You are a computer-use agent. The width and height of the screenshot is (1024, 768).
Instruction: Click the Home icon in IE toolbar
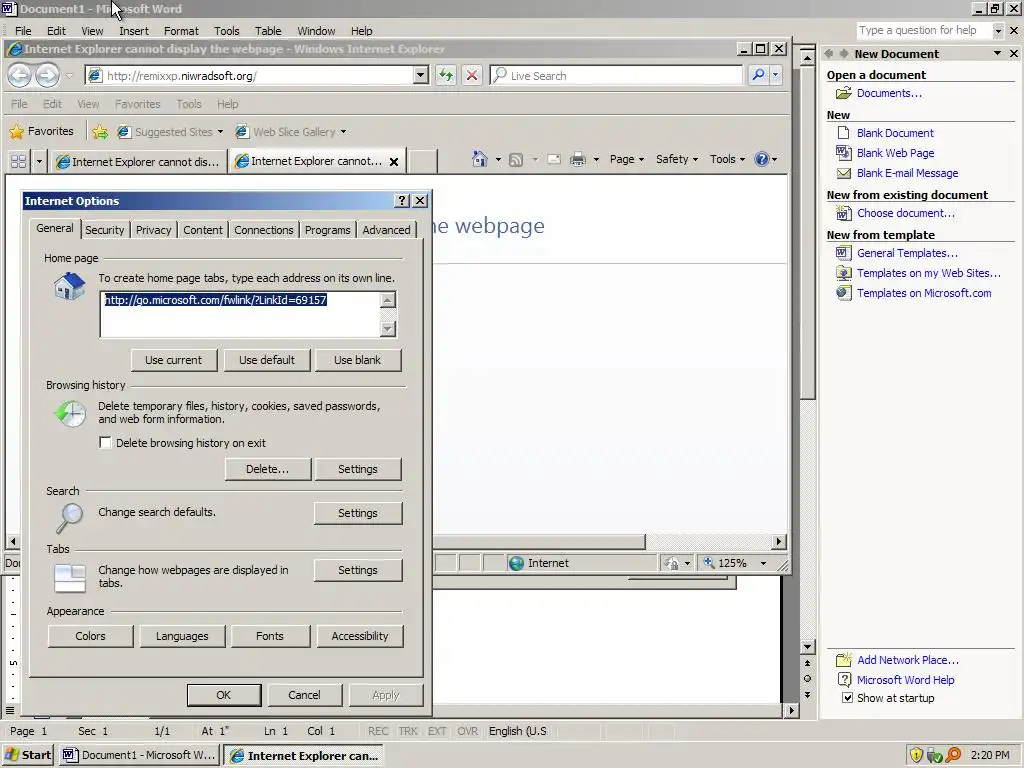(x=479, y=159)
